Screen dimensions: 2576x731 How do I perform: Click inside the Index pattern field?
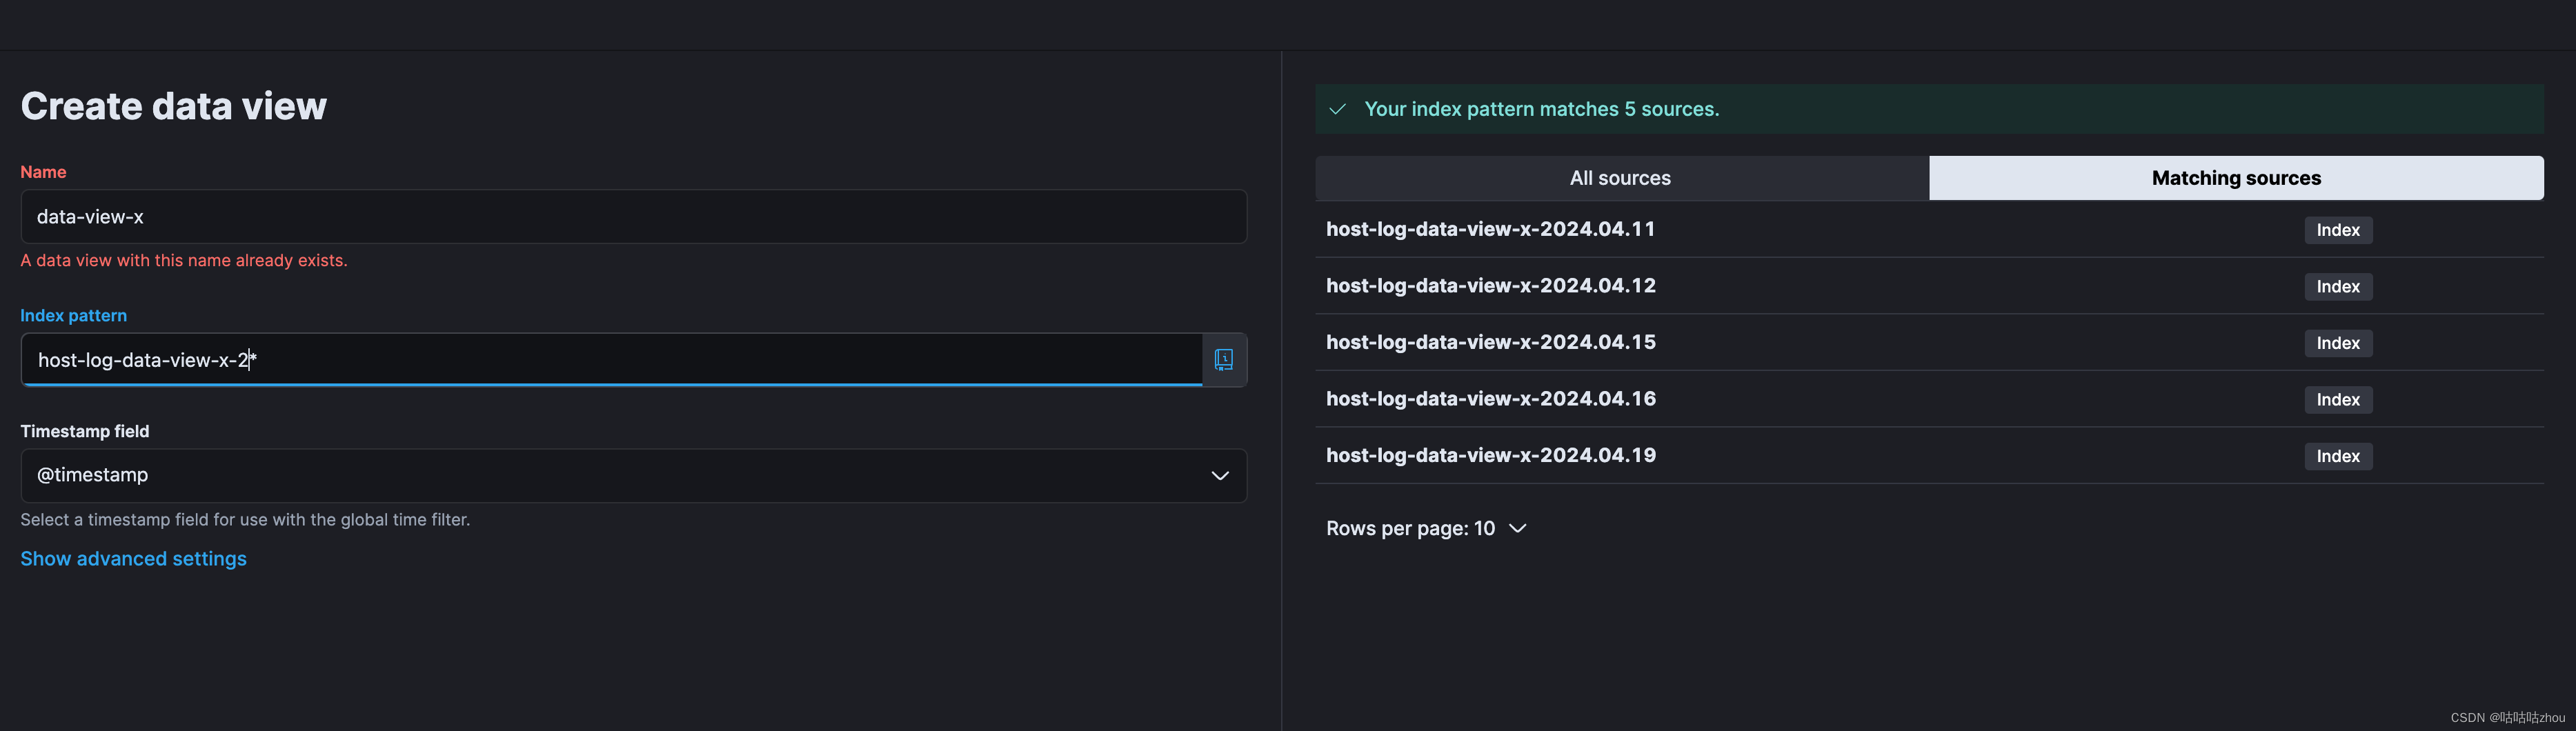611,360
